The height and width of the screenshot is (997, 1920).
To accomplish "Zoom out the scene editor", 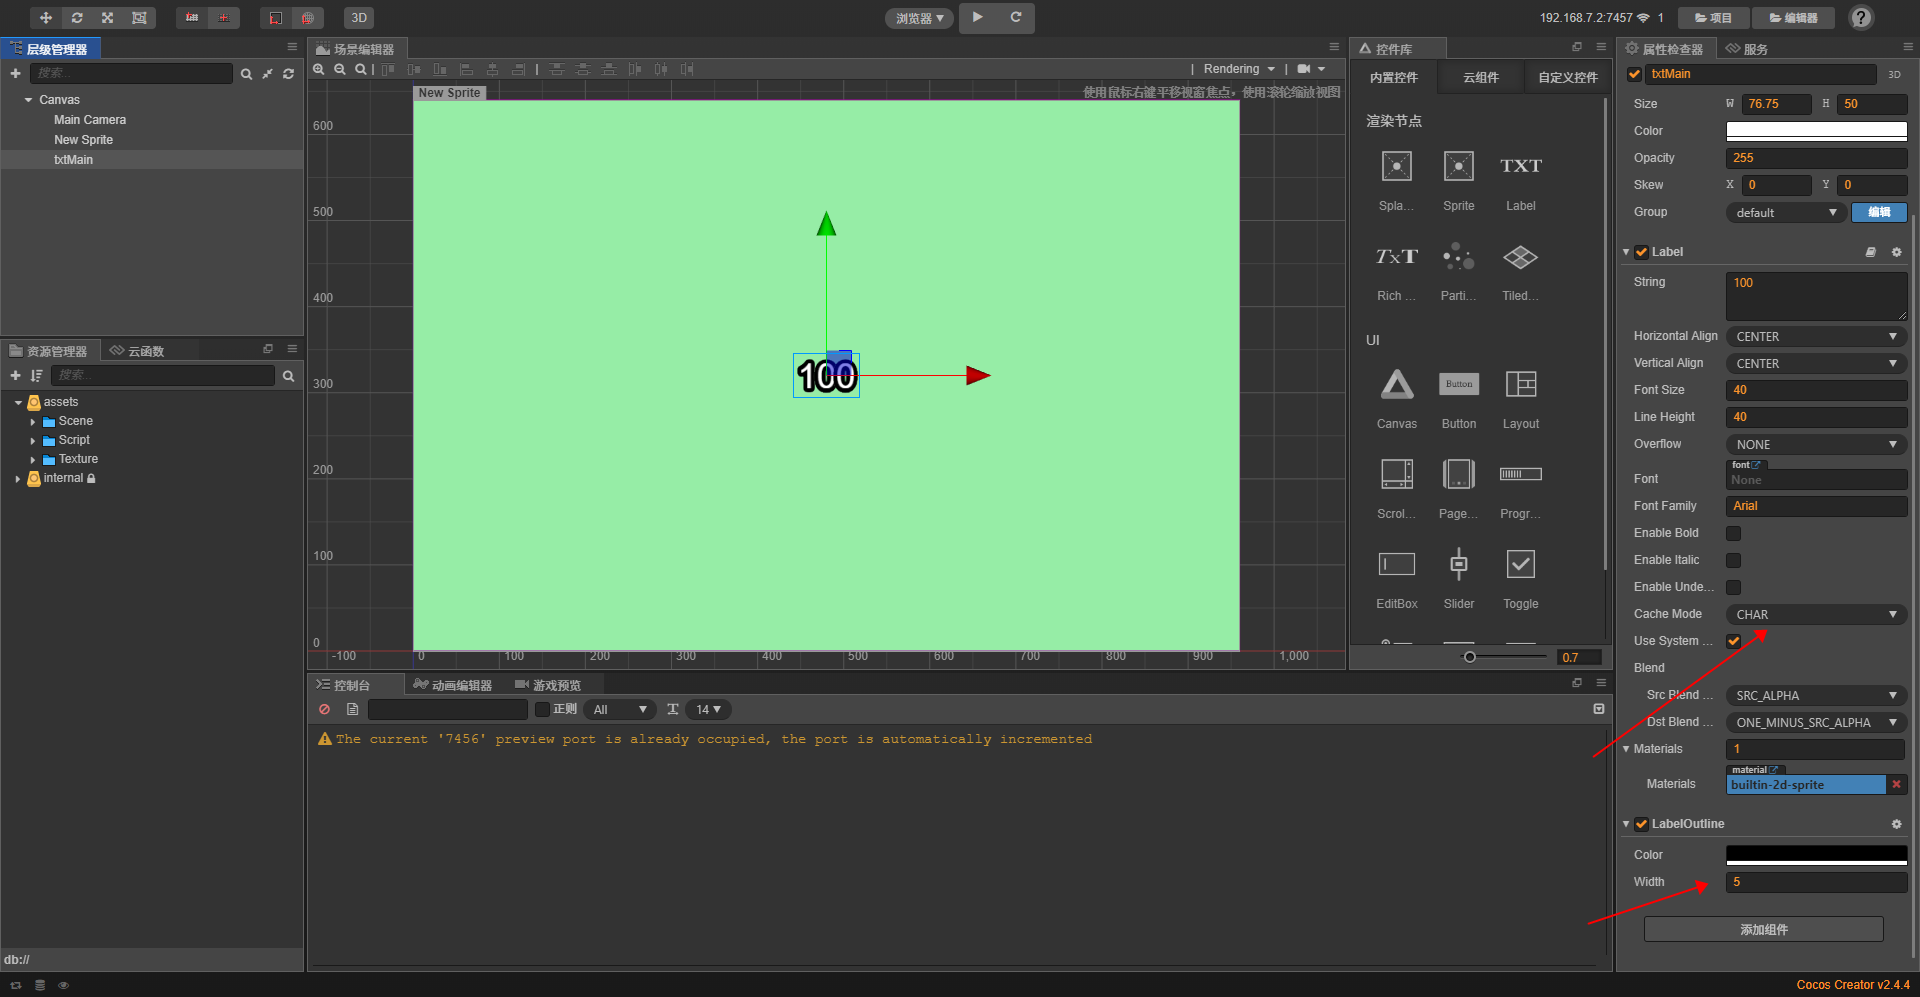I will tap(340, 69).
